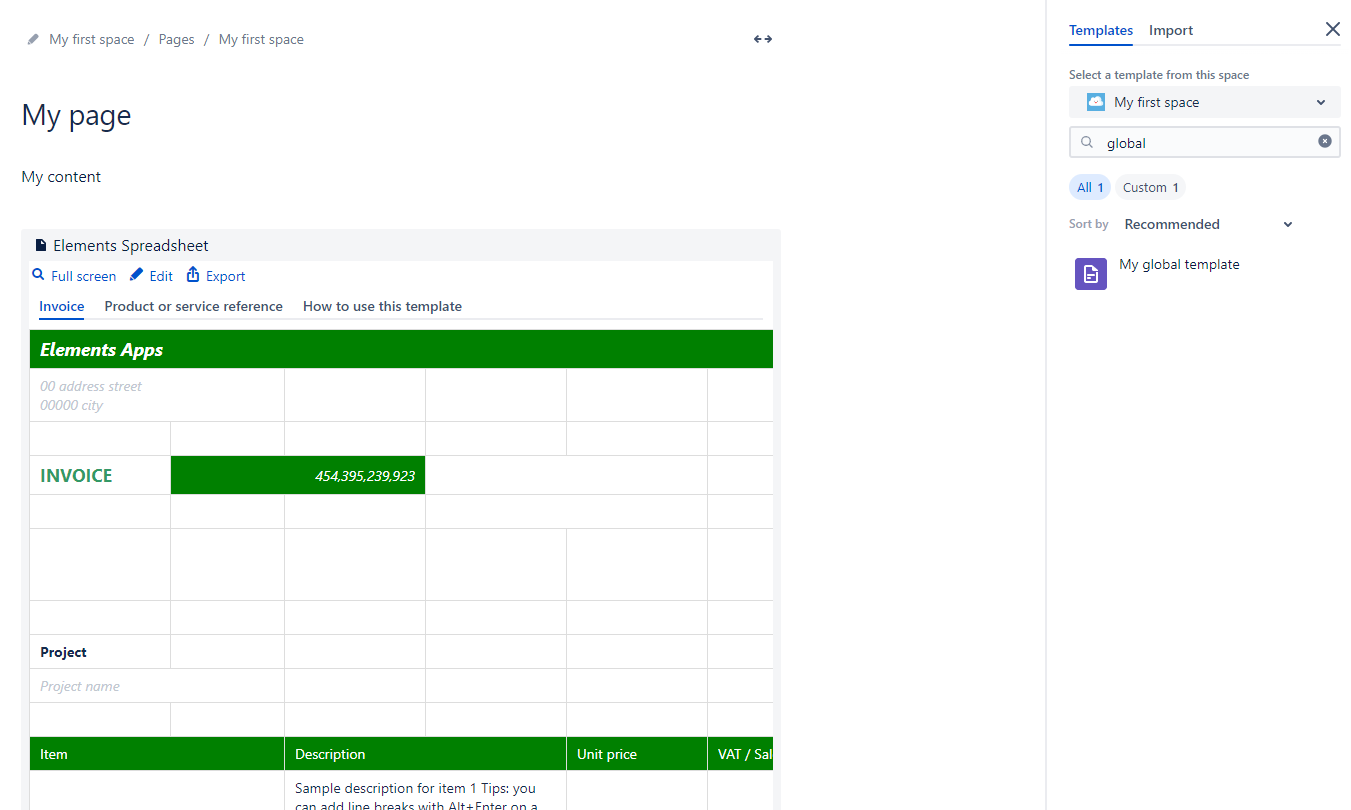Toggle the Custom filter chip
The height and width of the screenshot is (810, 1351).
[x=1148, y=187]
